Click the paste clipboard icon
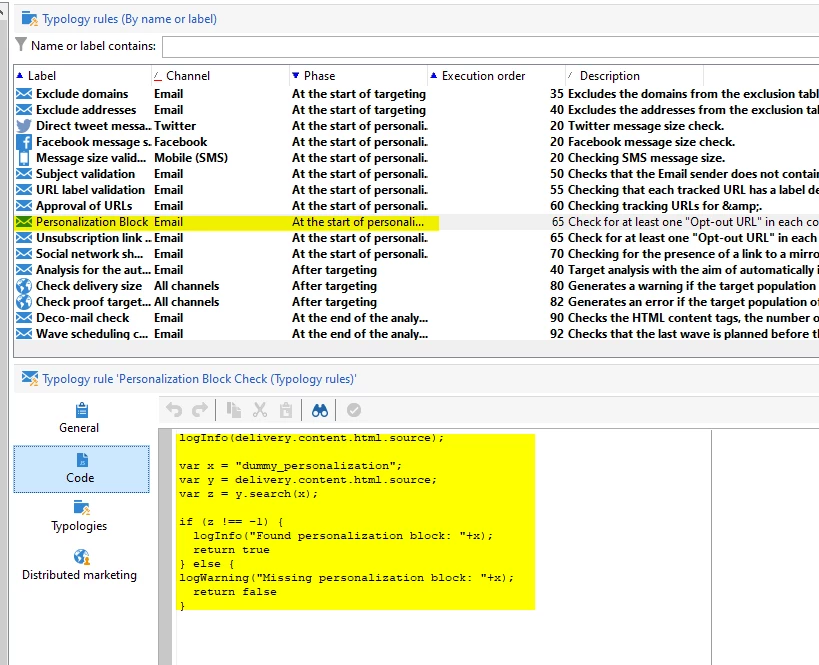 tap(286, 410)
